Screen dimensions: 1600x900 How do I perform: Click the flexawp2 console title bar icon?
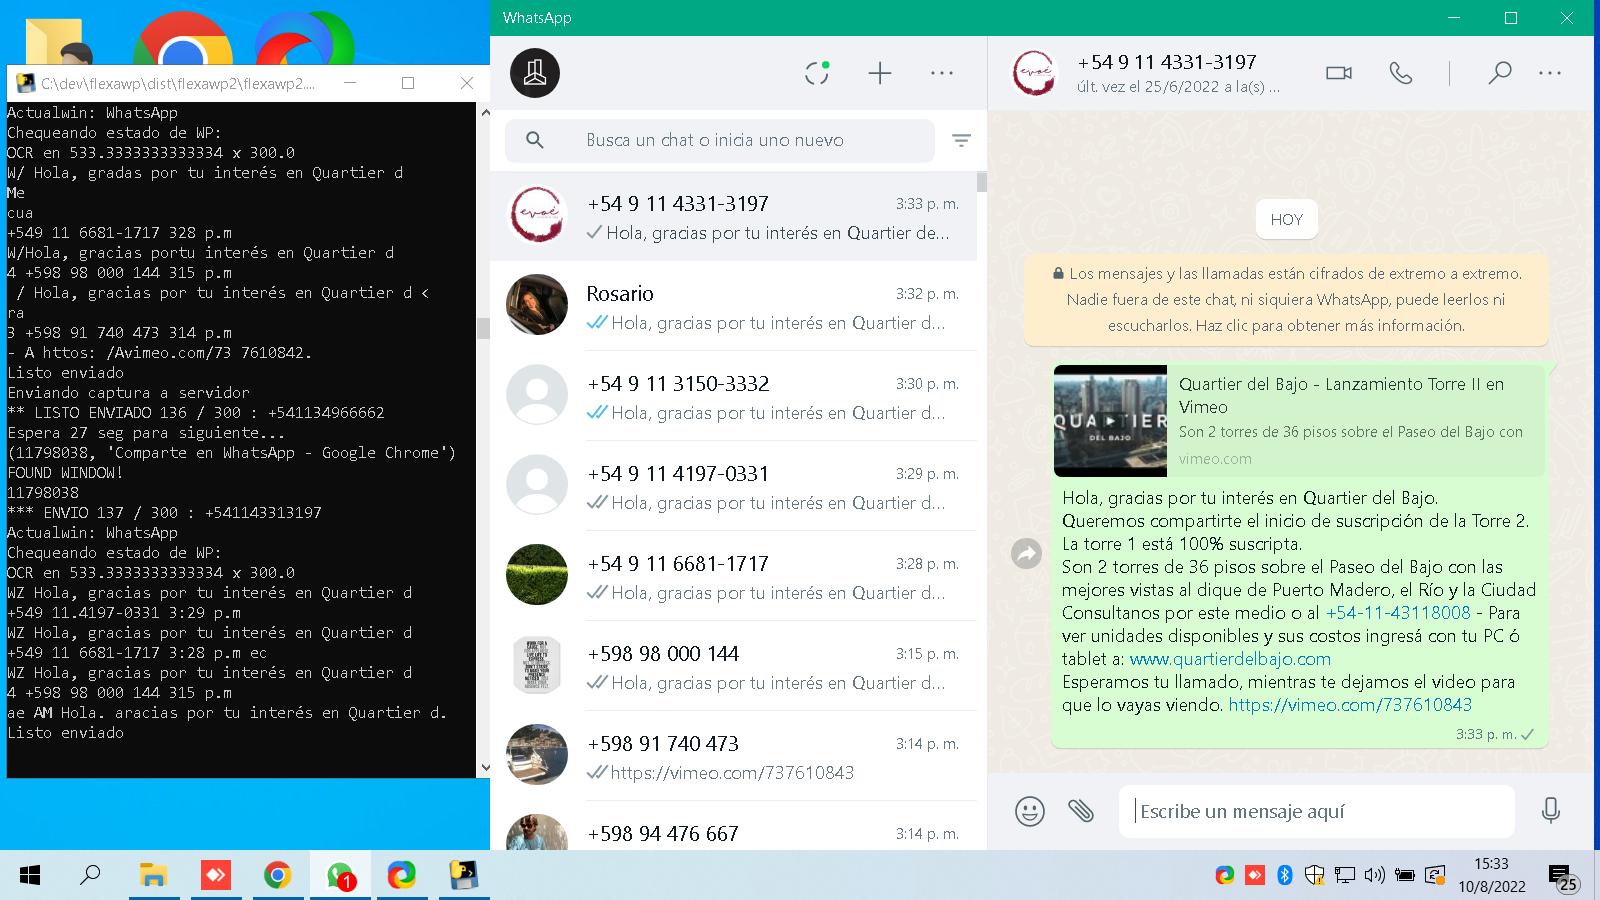(25, 83)
